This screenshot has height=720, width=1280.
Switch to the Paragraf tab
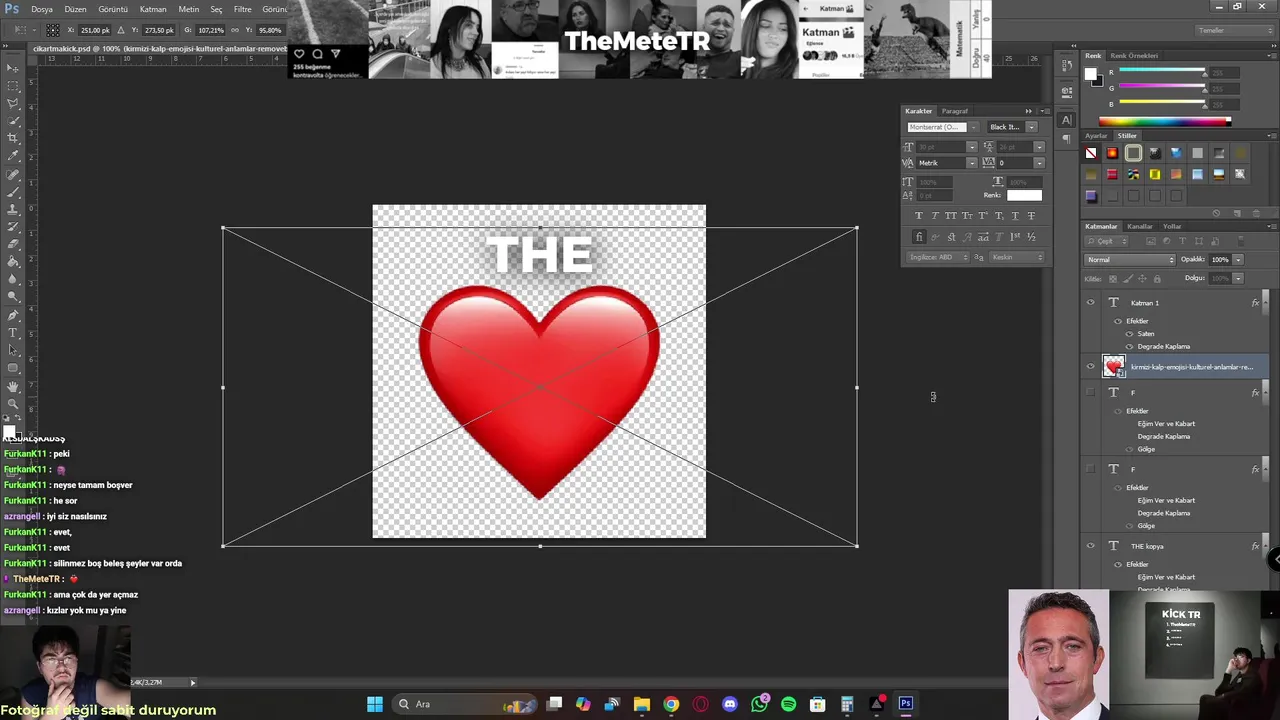pos(954,111)
